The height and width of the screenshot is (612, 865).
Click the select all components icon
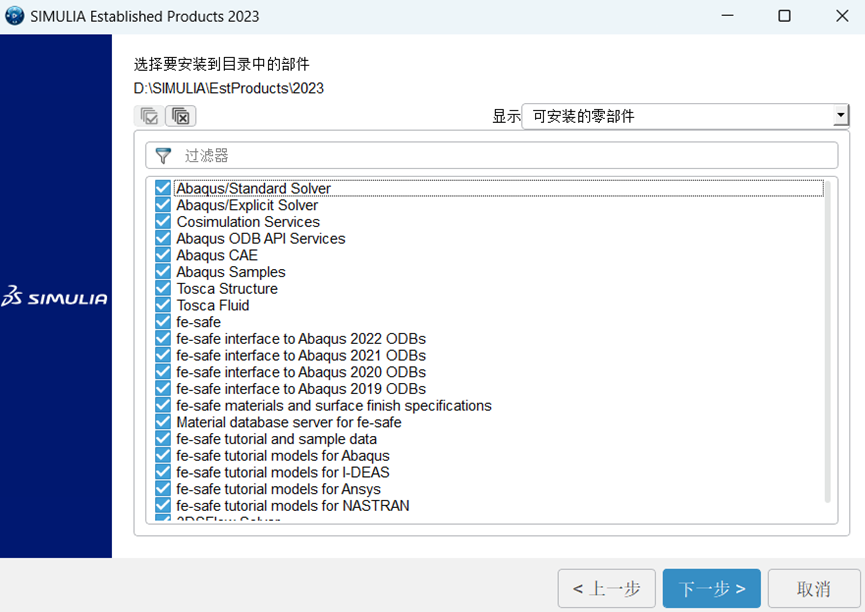pyautogui.click(x=147, y=115)
